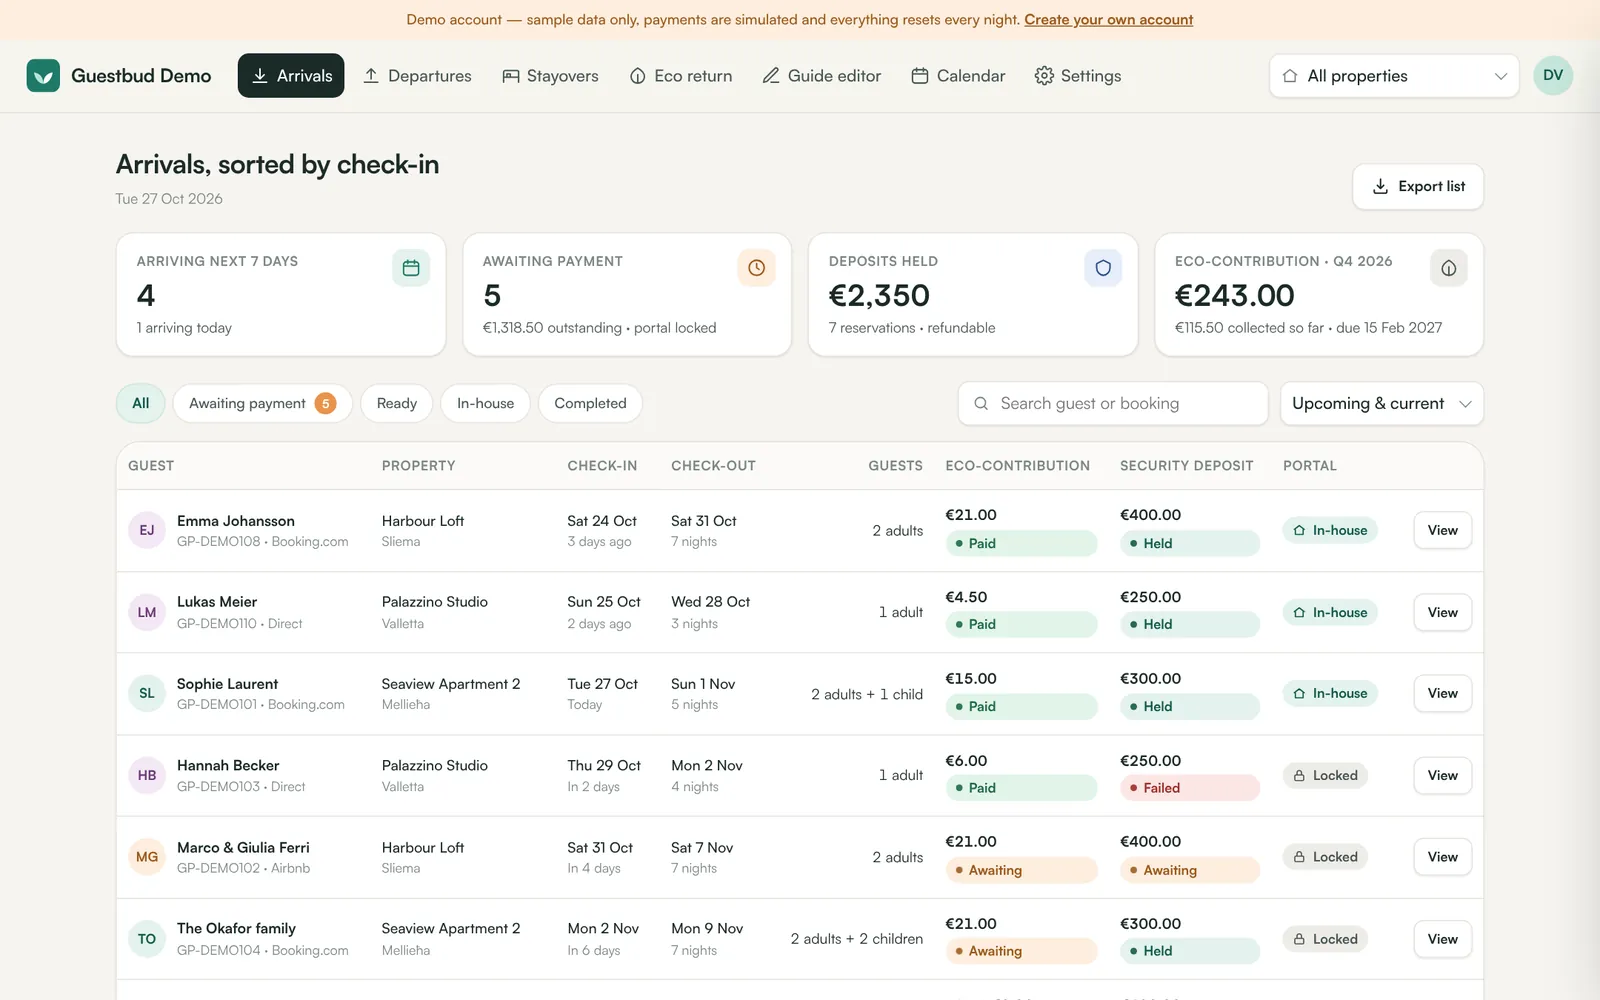
Task: View Lukas Meier's reservation
Action: pyautogui.click(x=1442, y=612)
